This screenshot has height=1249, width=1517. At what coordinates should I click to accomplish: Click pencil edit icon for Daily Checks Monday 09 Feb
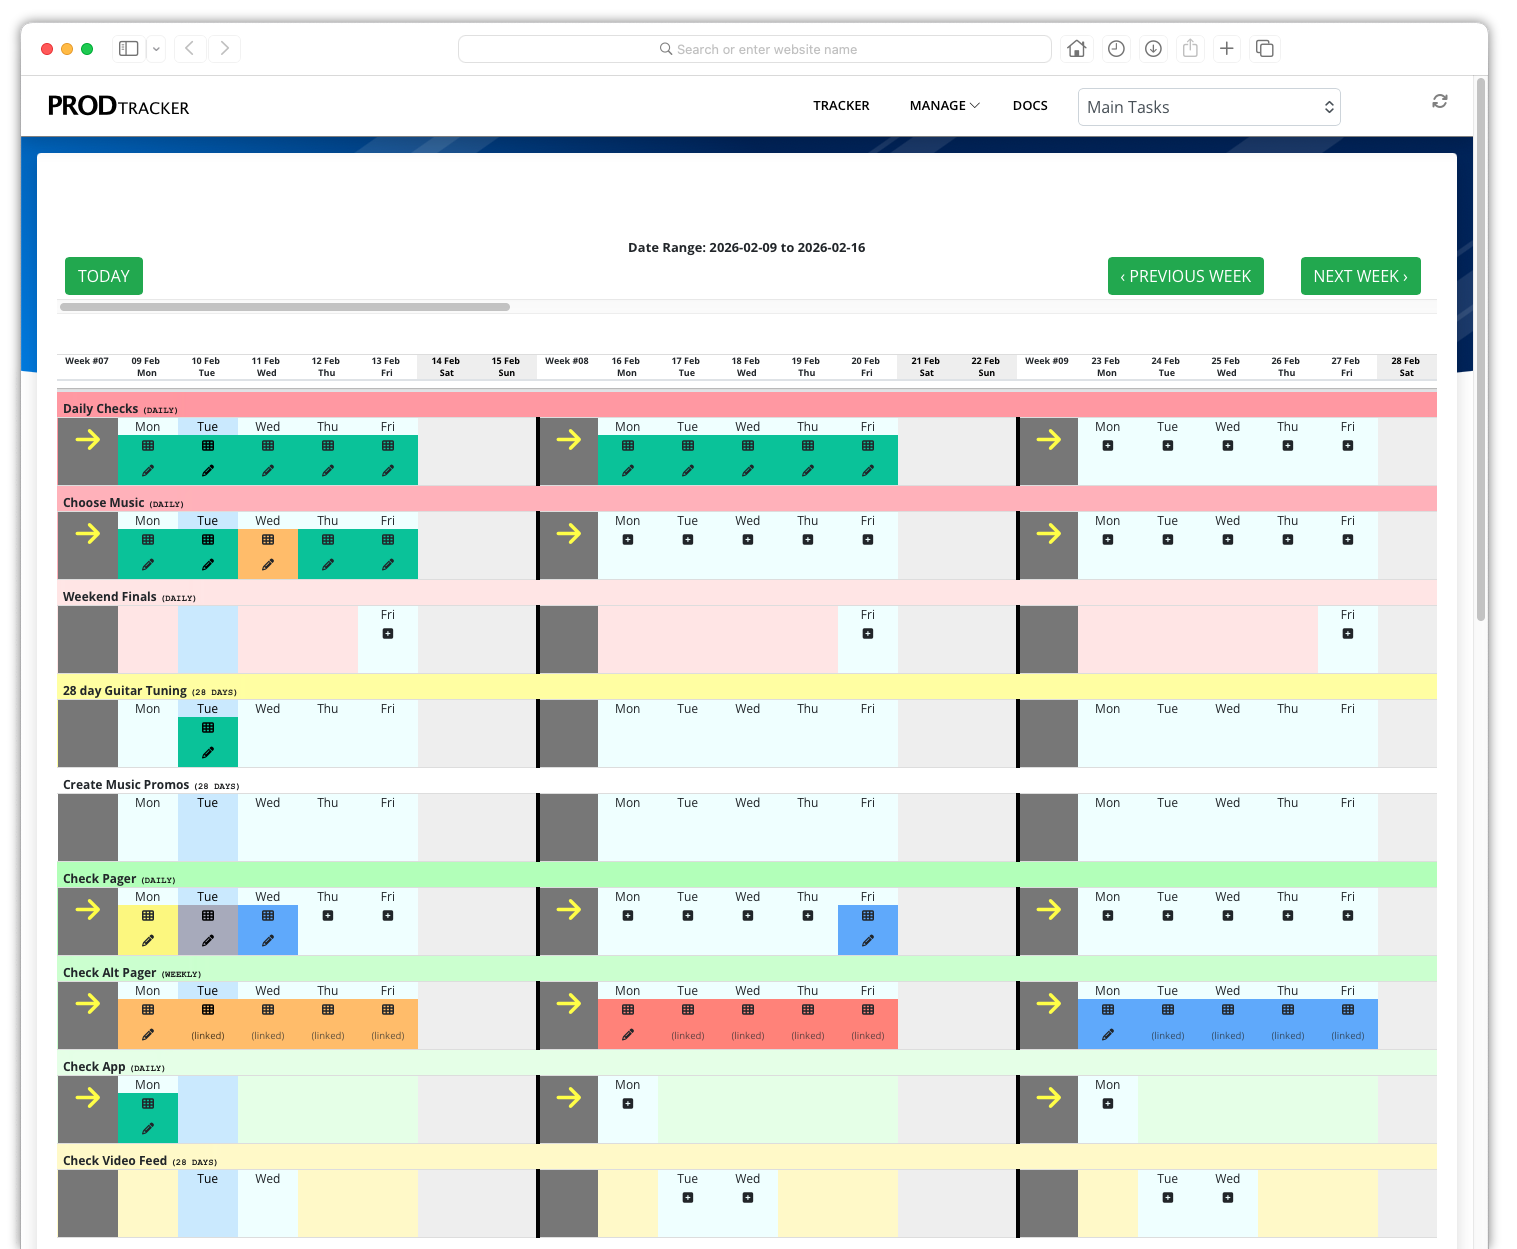pyautogui.click(x=148, y=470)
